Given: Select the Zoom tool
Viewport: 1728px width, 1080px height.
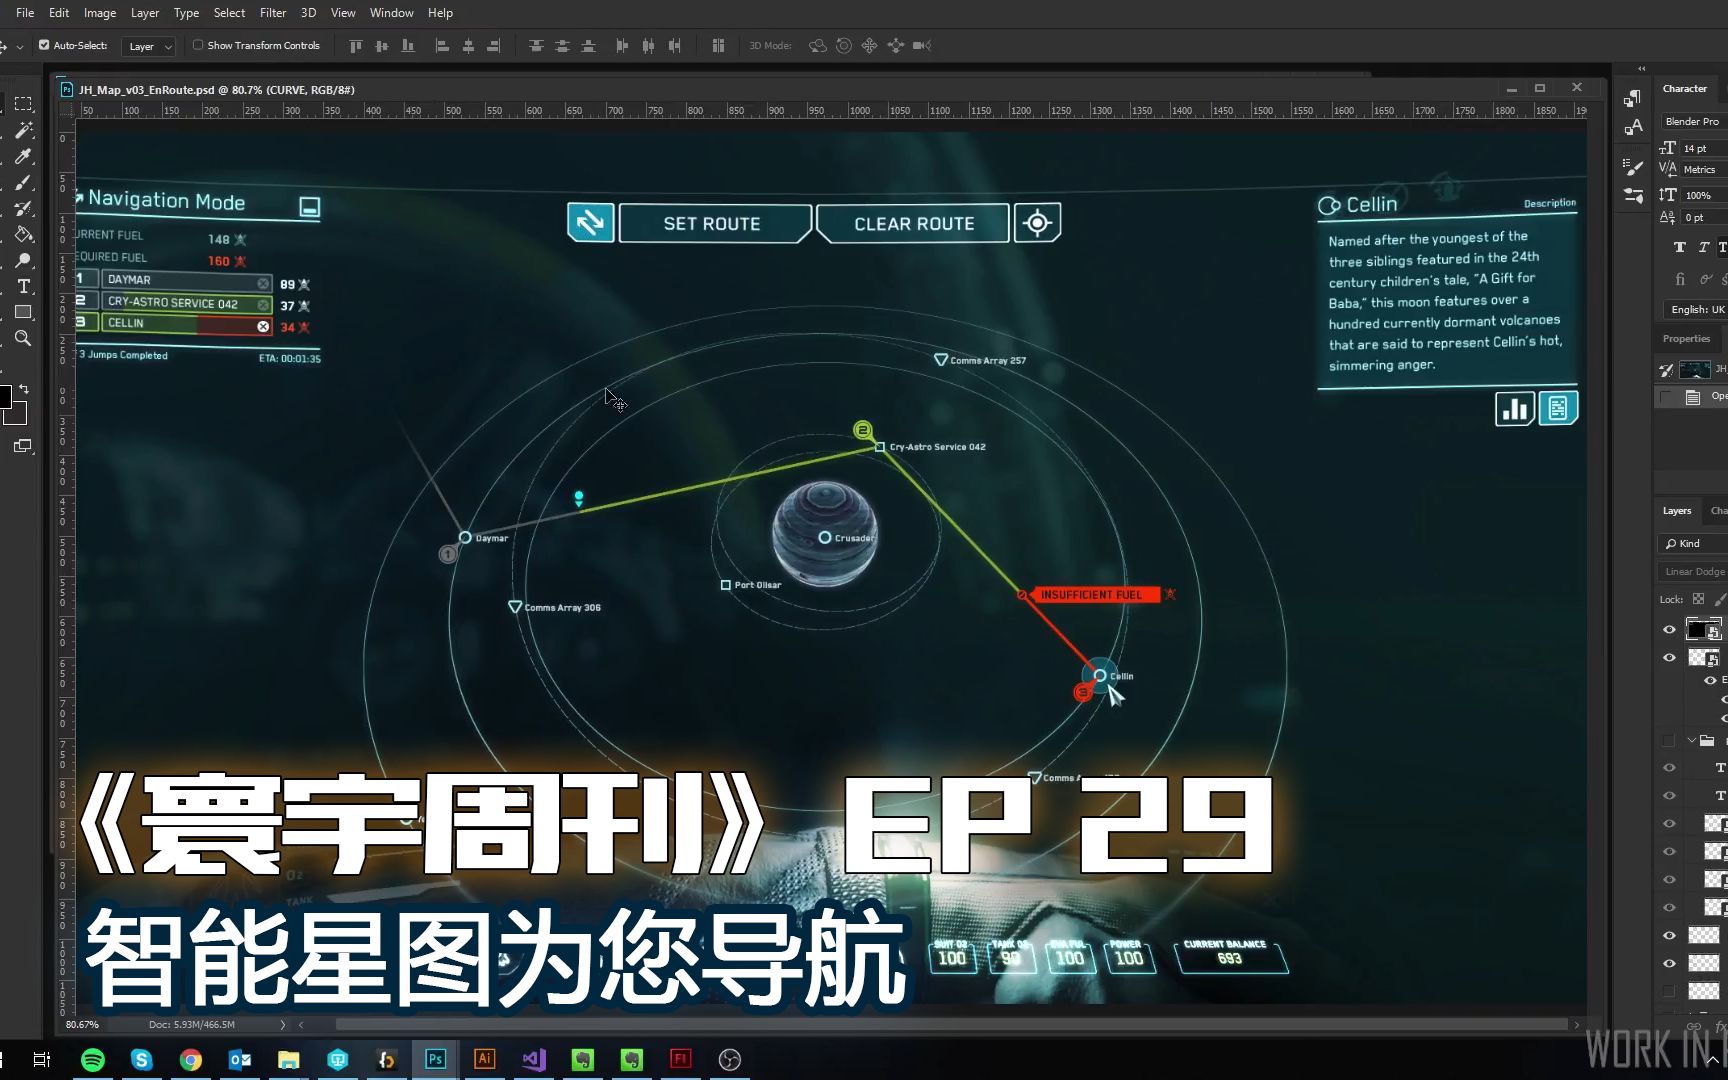Looking at the screenshot, I should (x=23, y=339).
